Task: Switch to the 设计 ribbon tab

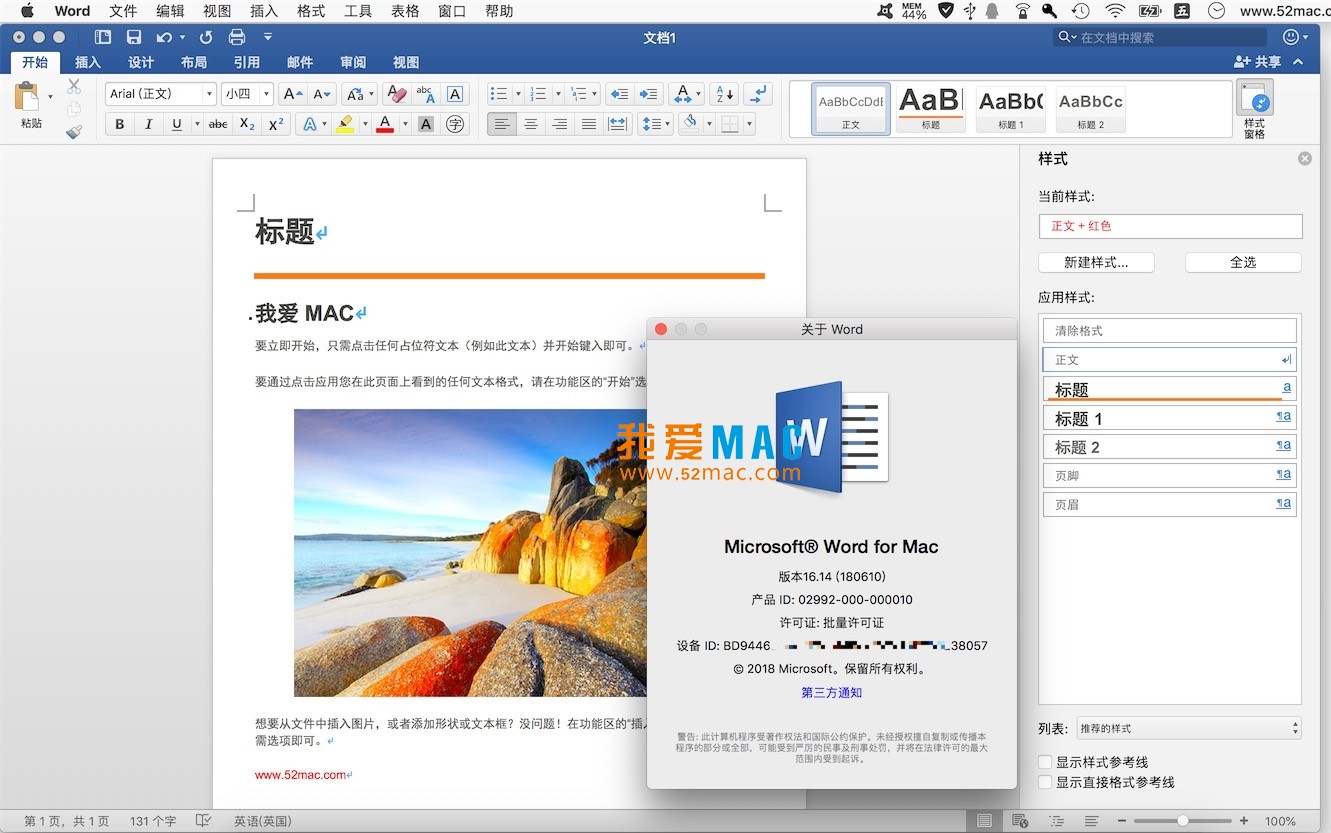Action: 141,62
